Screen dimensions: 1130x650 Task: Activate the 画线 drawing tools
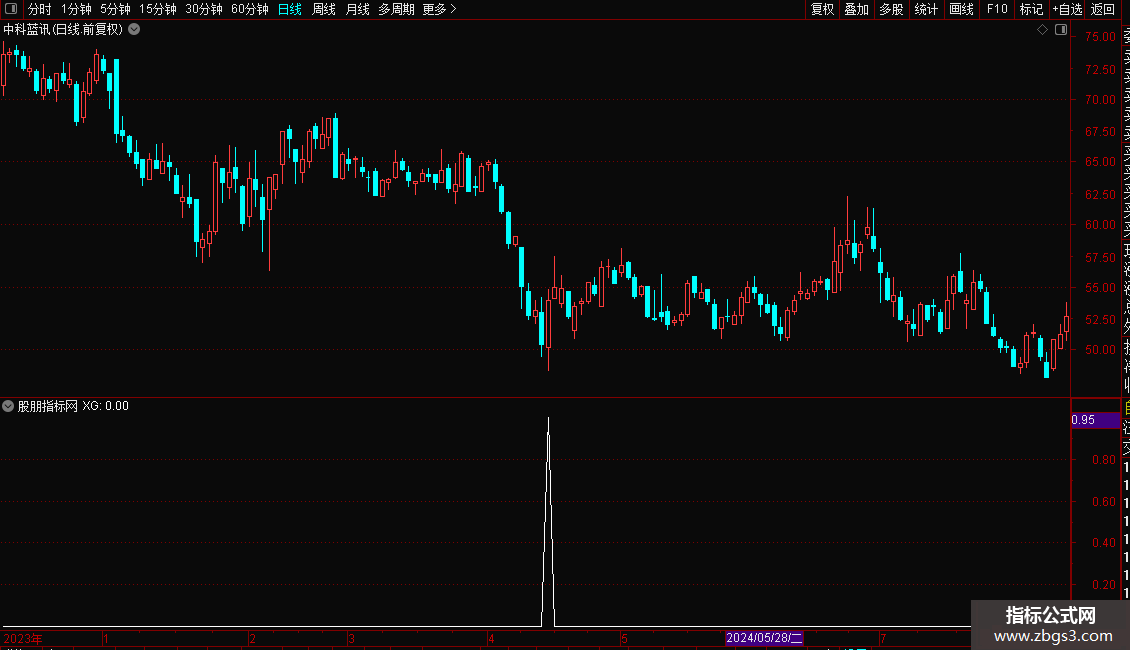(961, 9)
